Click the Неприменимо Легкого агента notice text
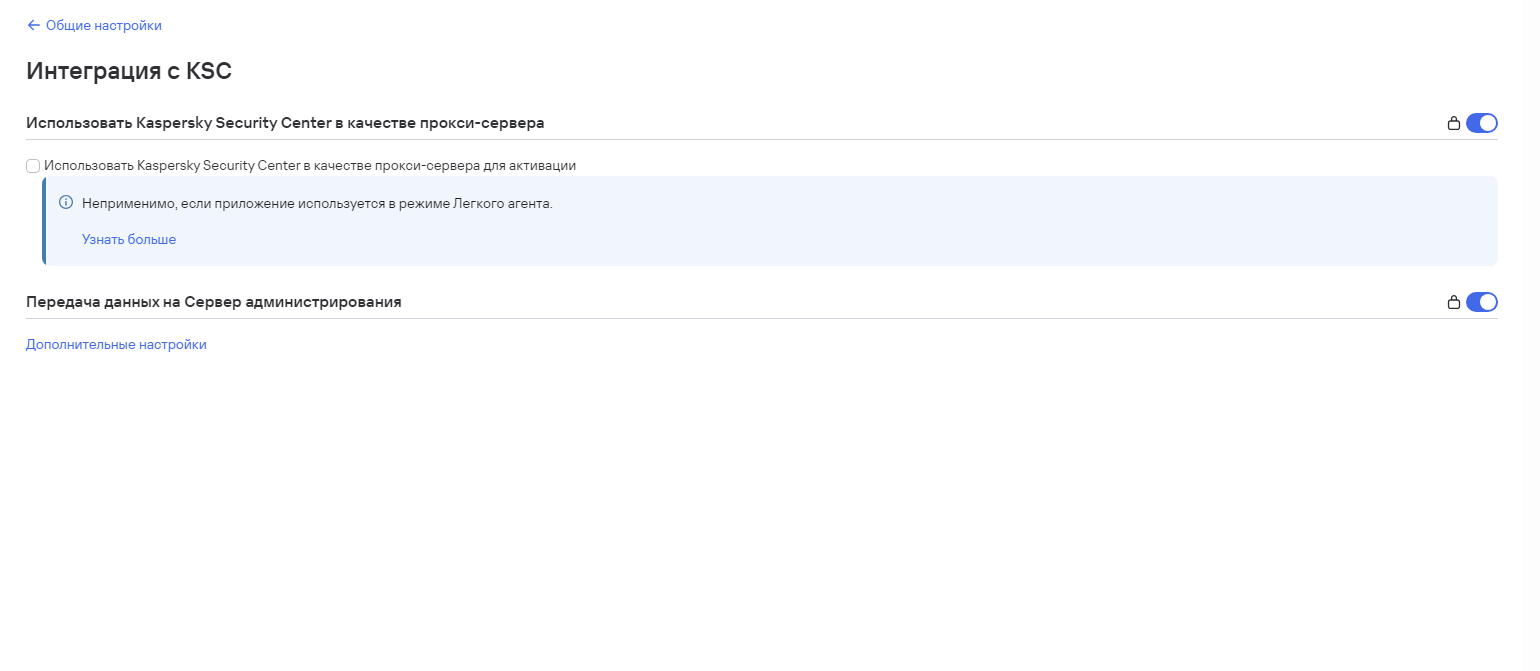This screenshot has width=1540, height=671. click(x=317, y=204)
